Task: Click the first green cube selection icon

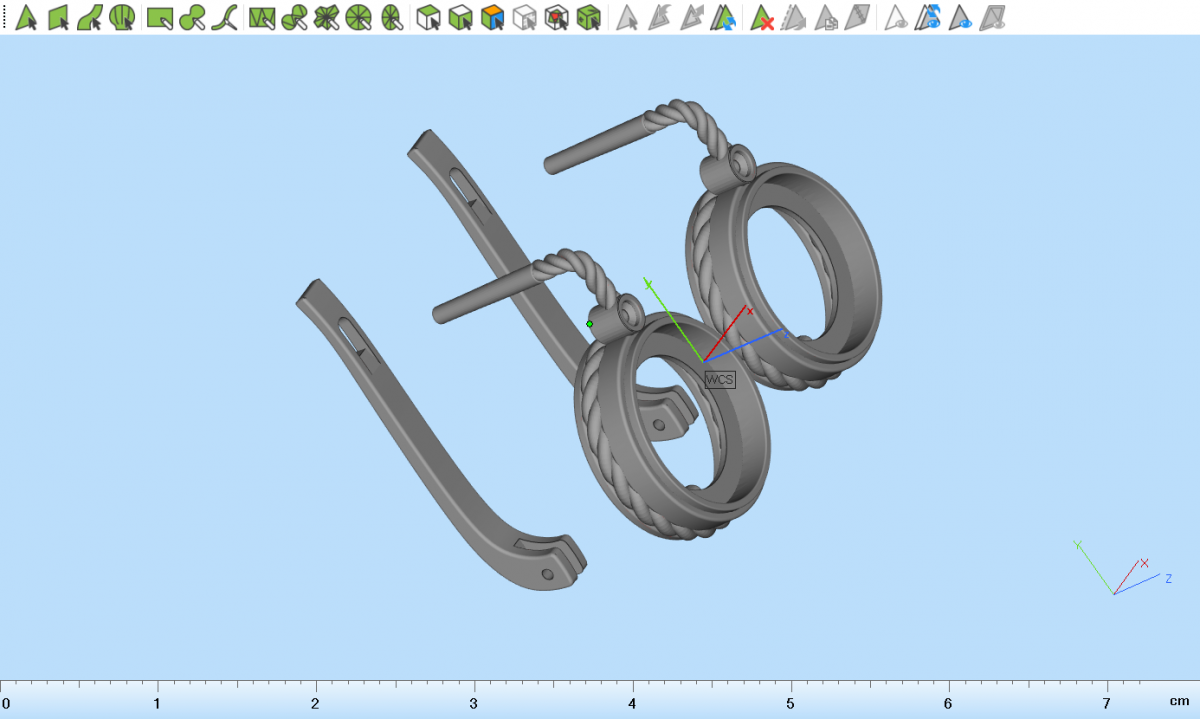Action: click(429, 17)
